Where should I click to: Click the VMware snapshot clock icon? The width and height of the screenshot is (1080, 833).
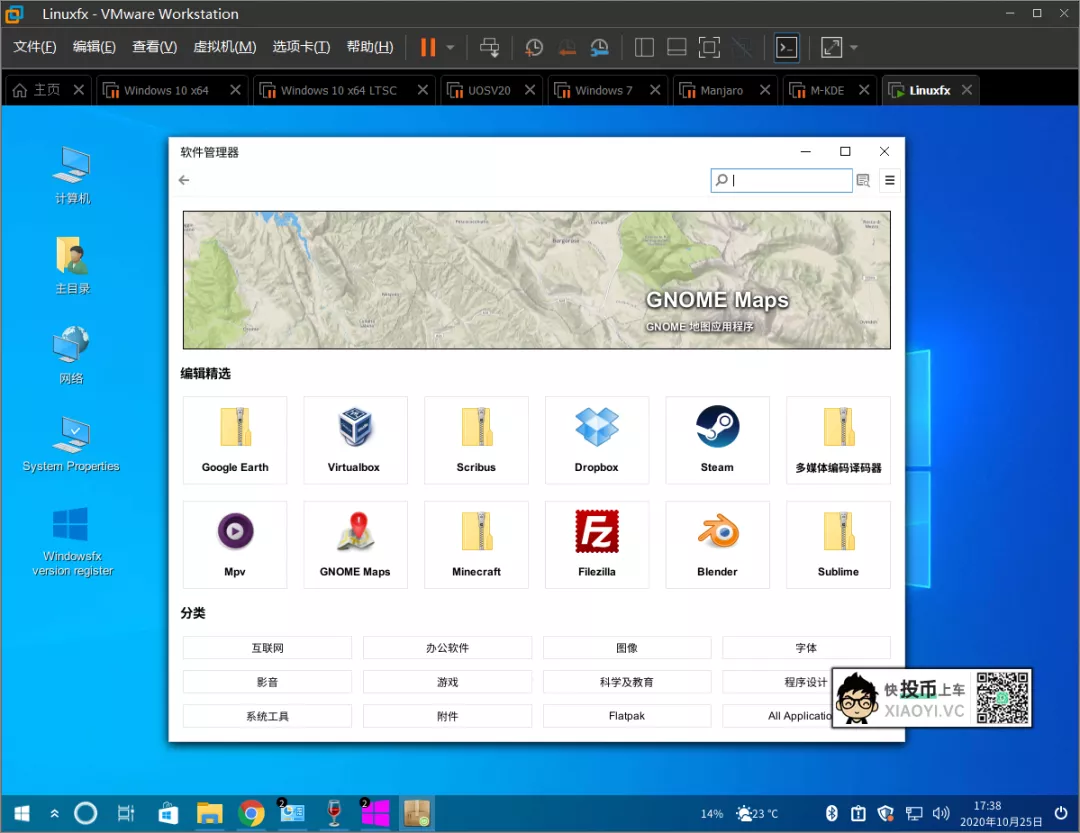534,47
